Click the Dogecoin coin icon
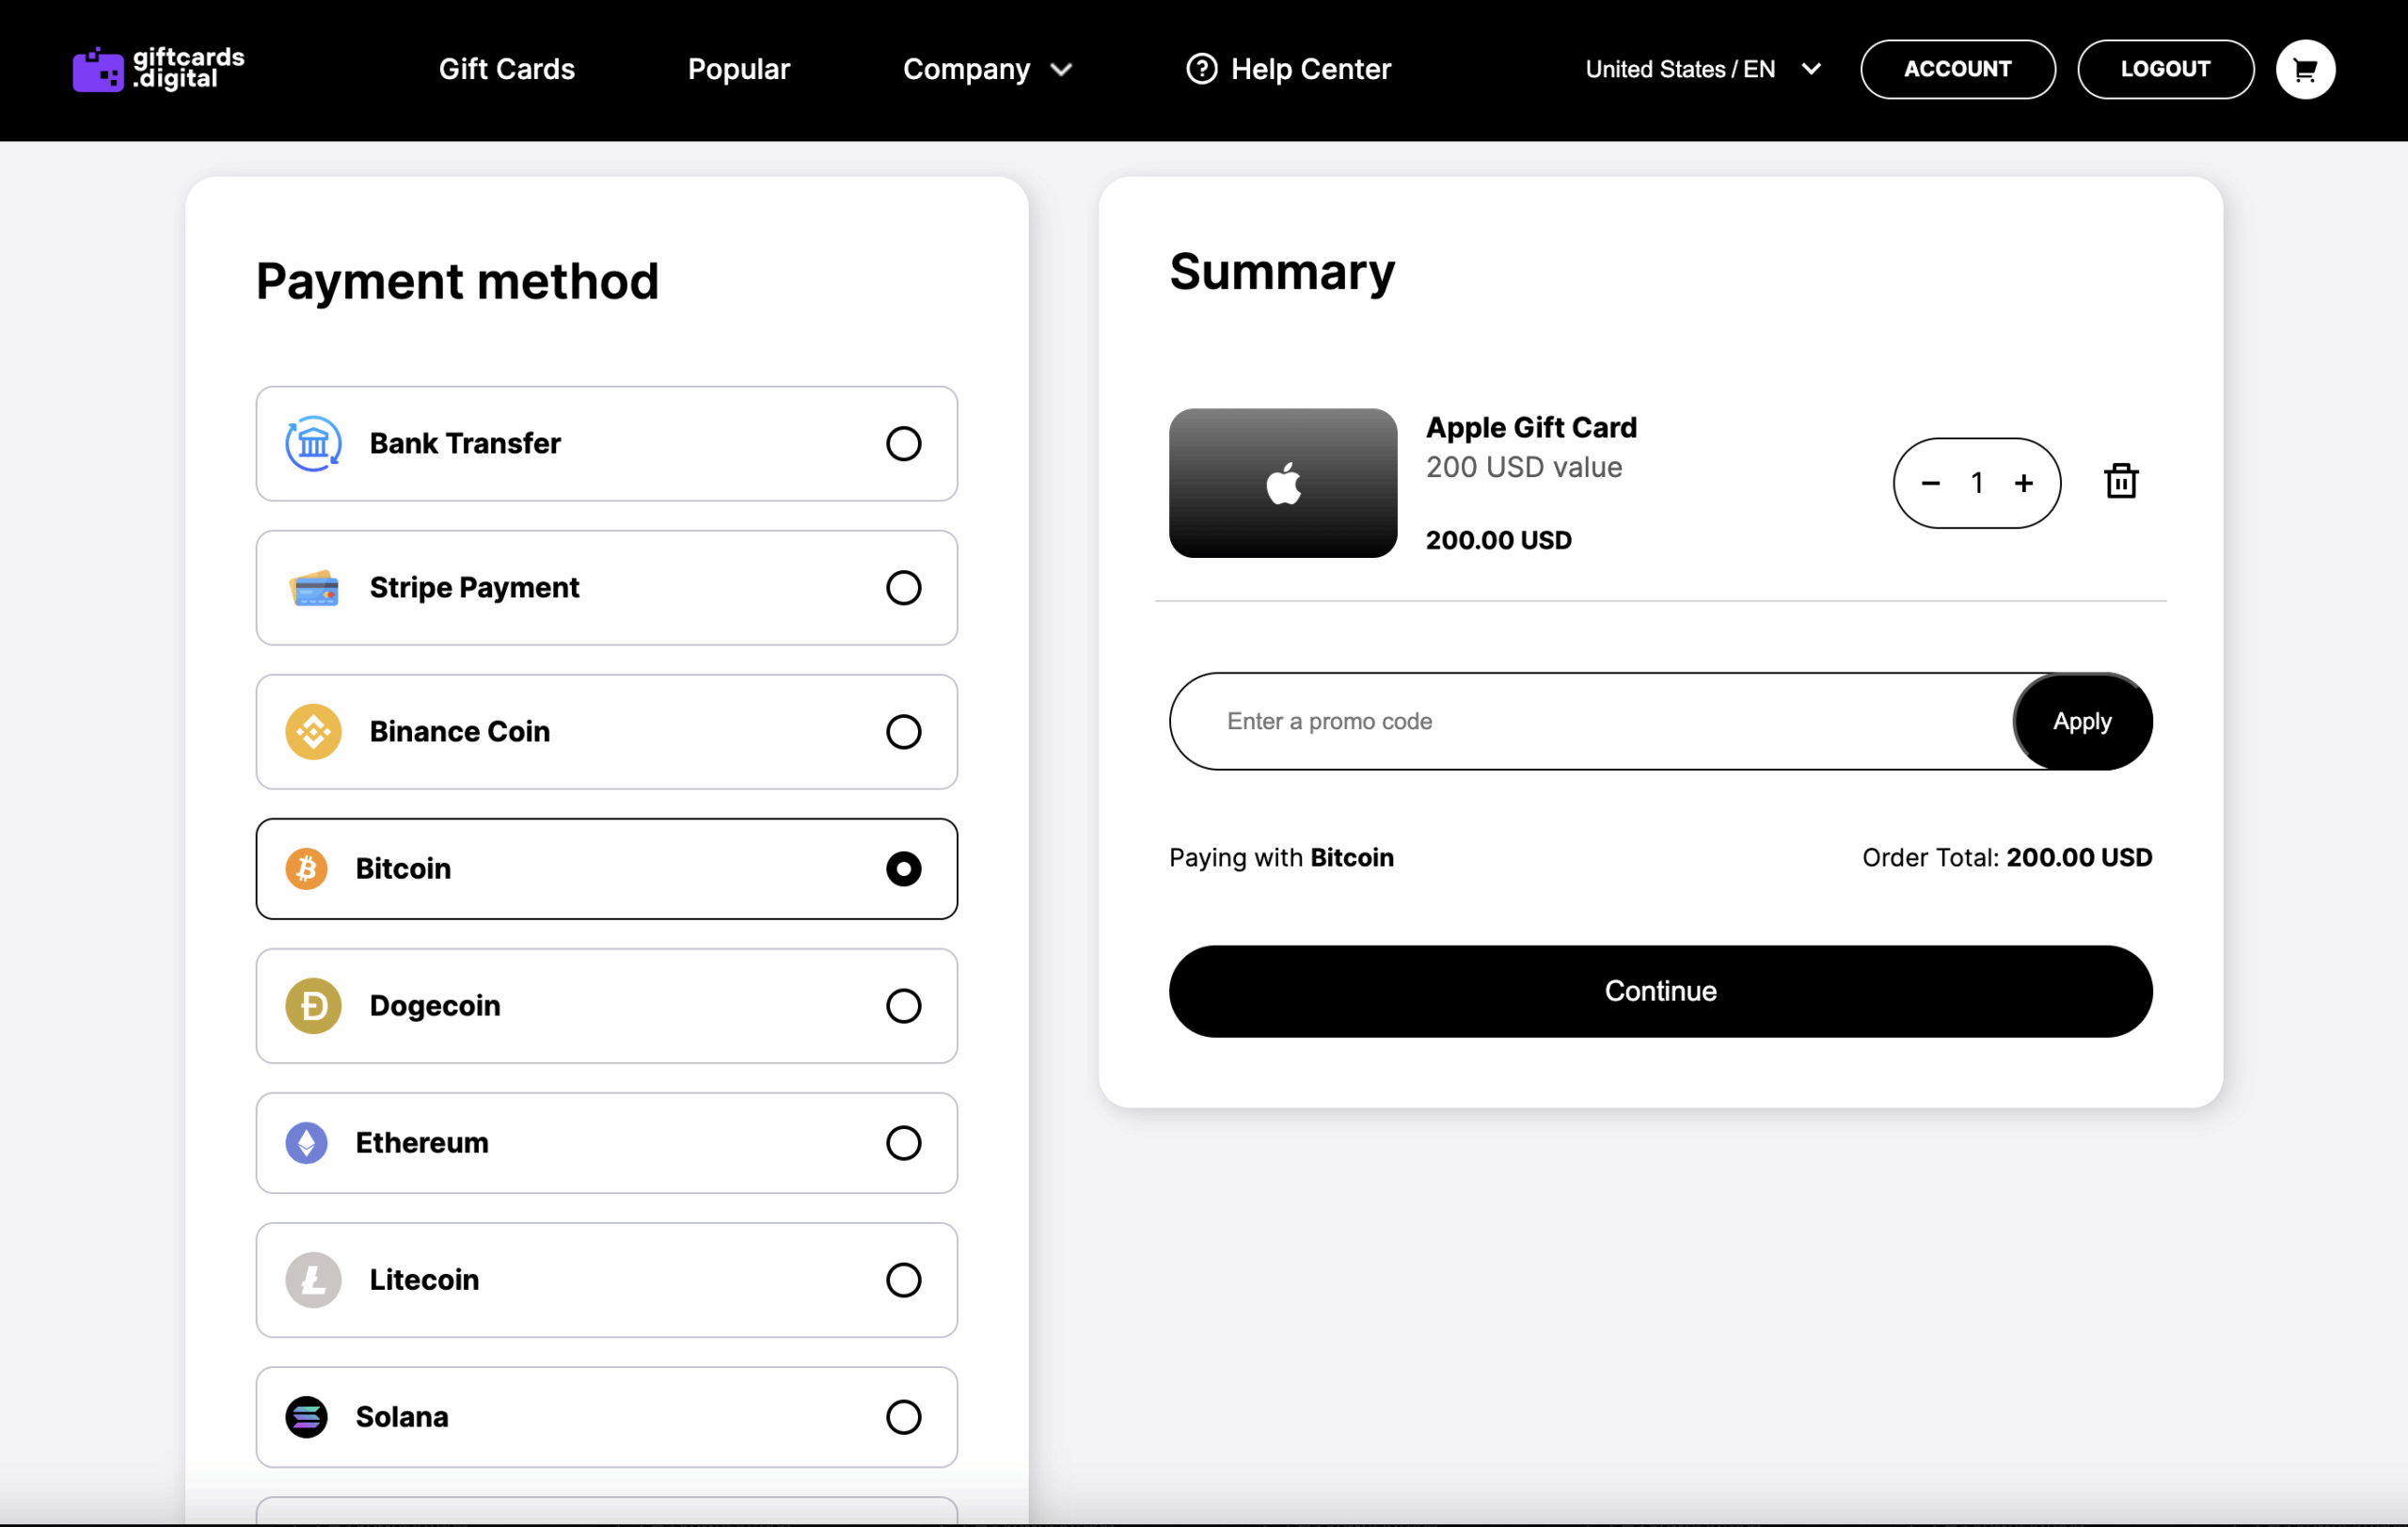This screenshot has width=2408, height=1527. point(313,1005)
